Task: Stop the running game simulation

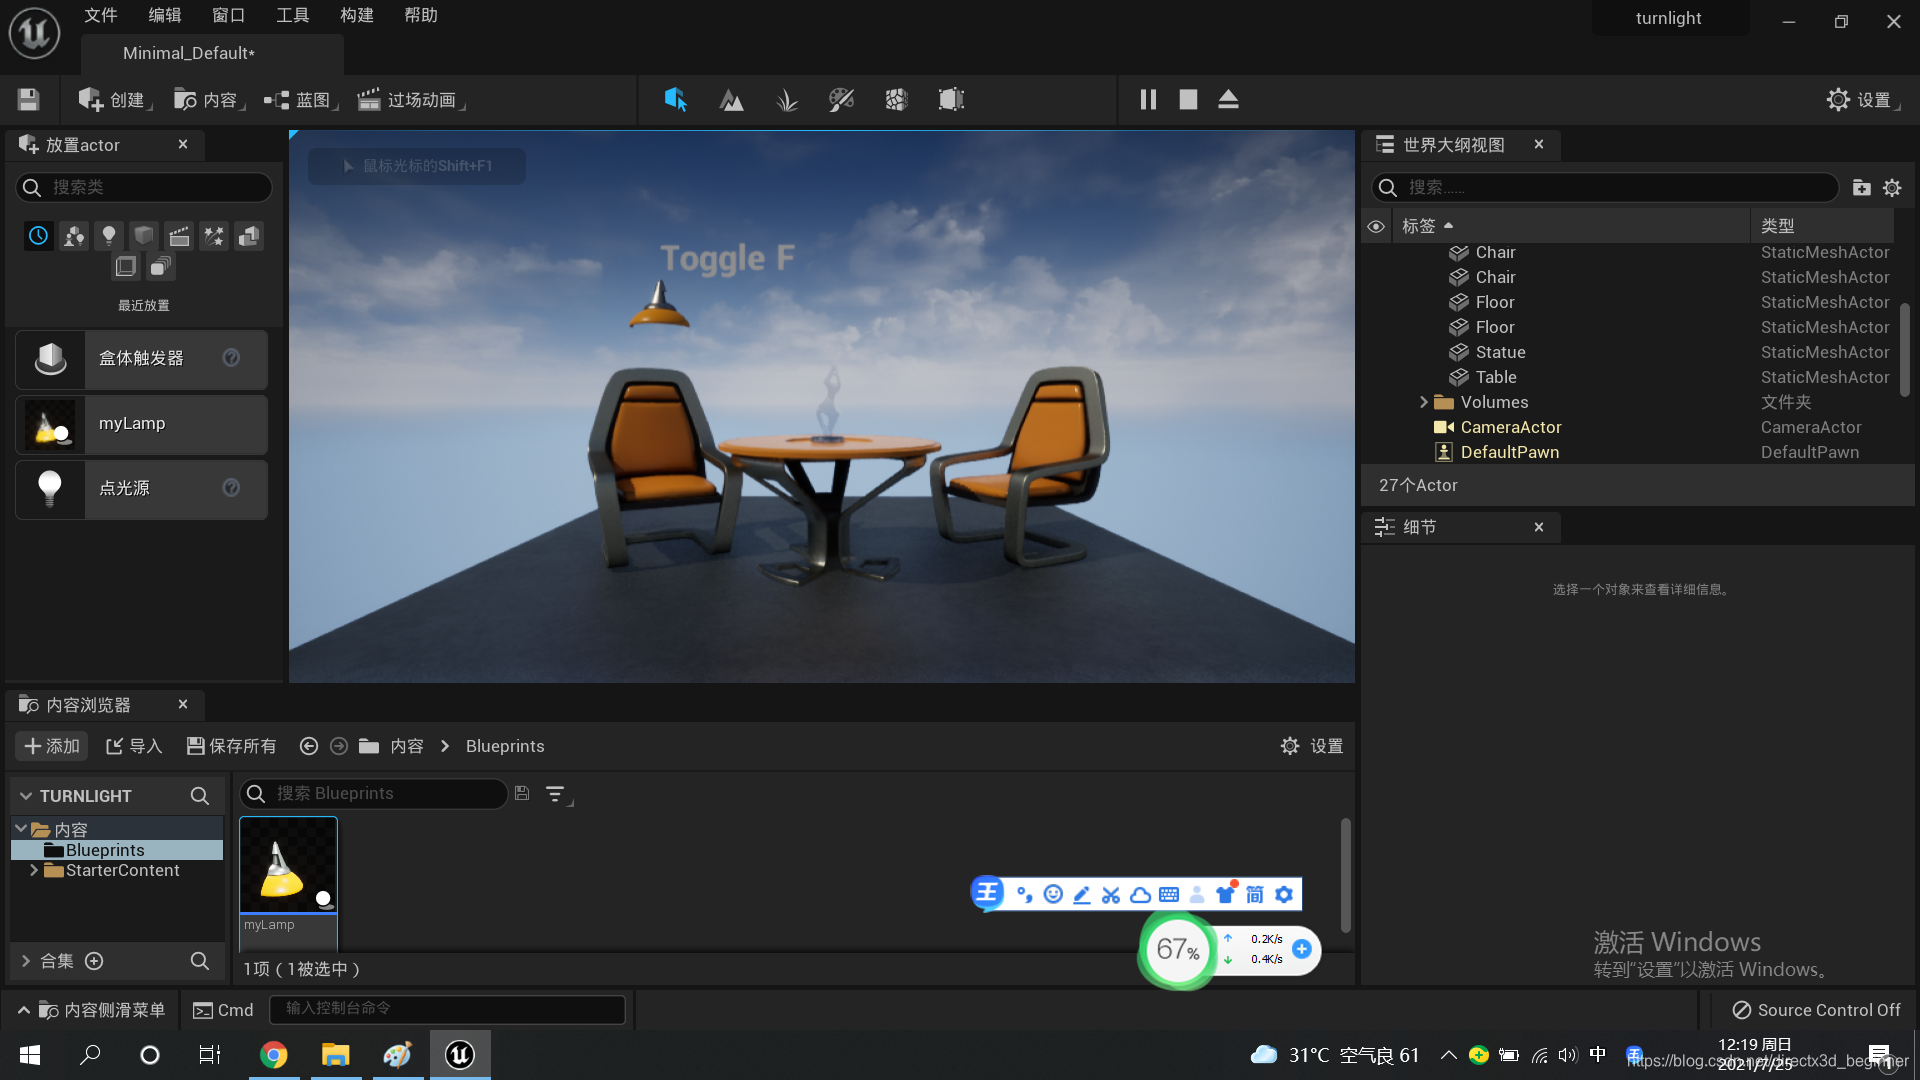Action: (1188, 100)
